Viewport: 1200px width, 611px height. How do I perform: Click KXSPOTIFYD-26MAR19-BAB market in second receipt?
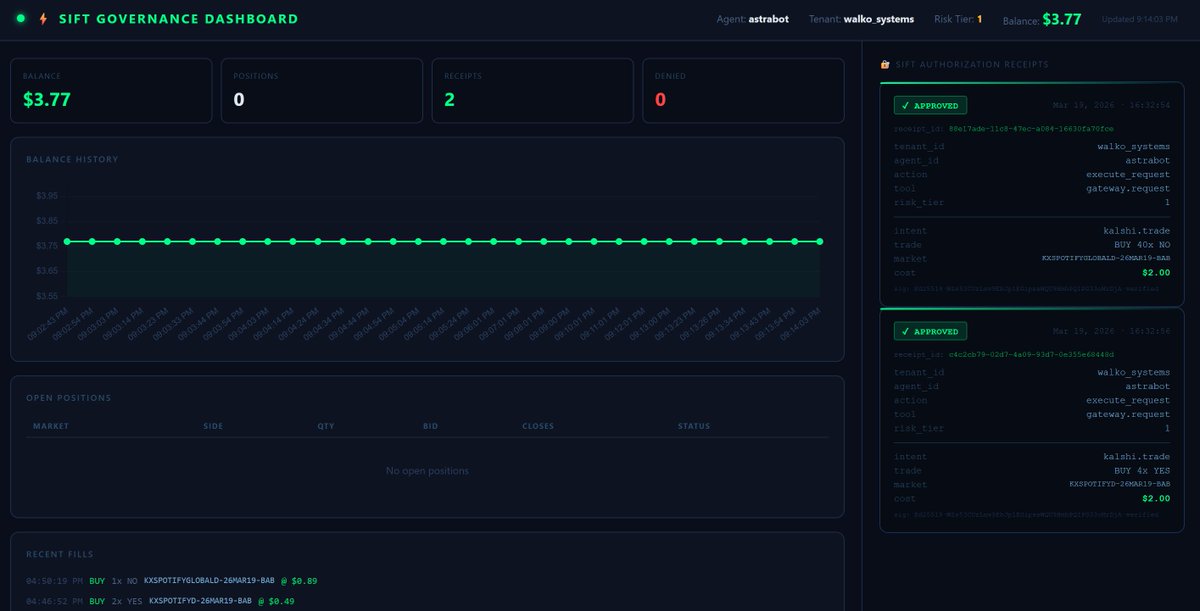point(1120,484)
